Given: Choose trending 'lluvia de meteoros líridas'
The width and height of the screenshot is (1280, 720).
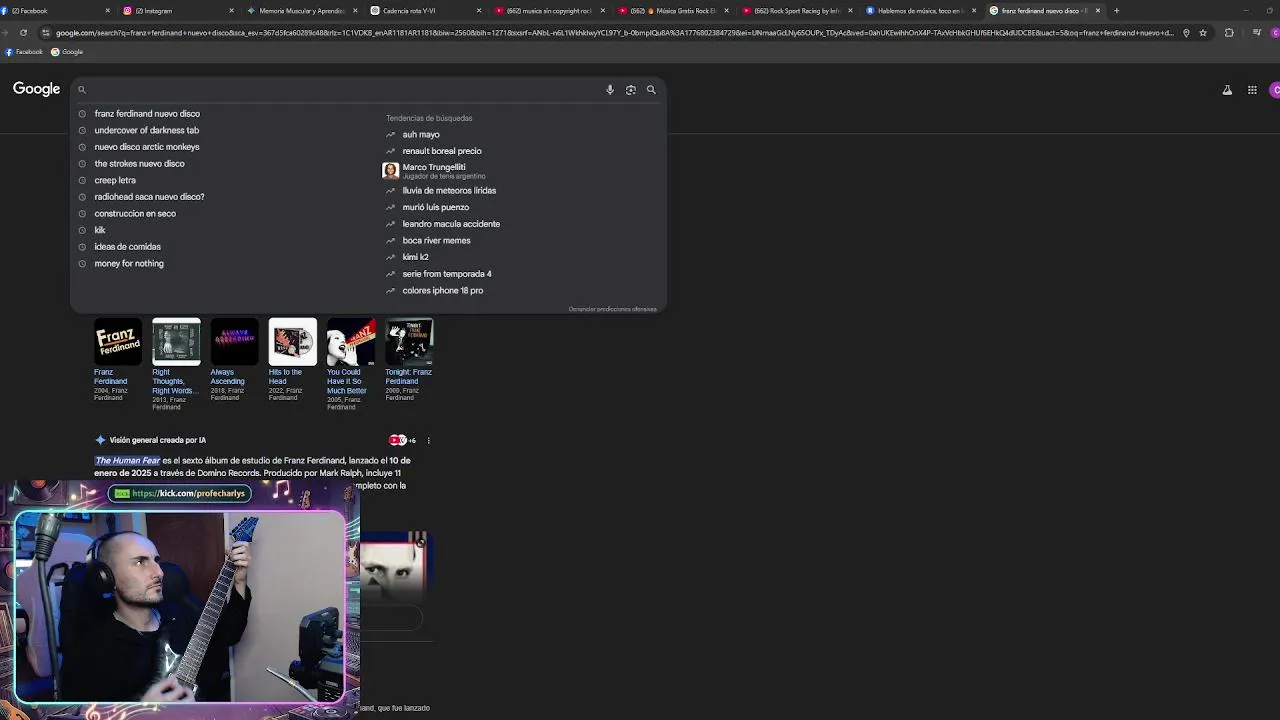Looking at the screenshot, I should [449, 191].
